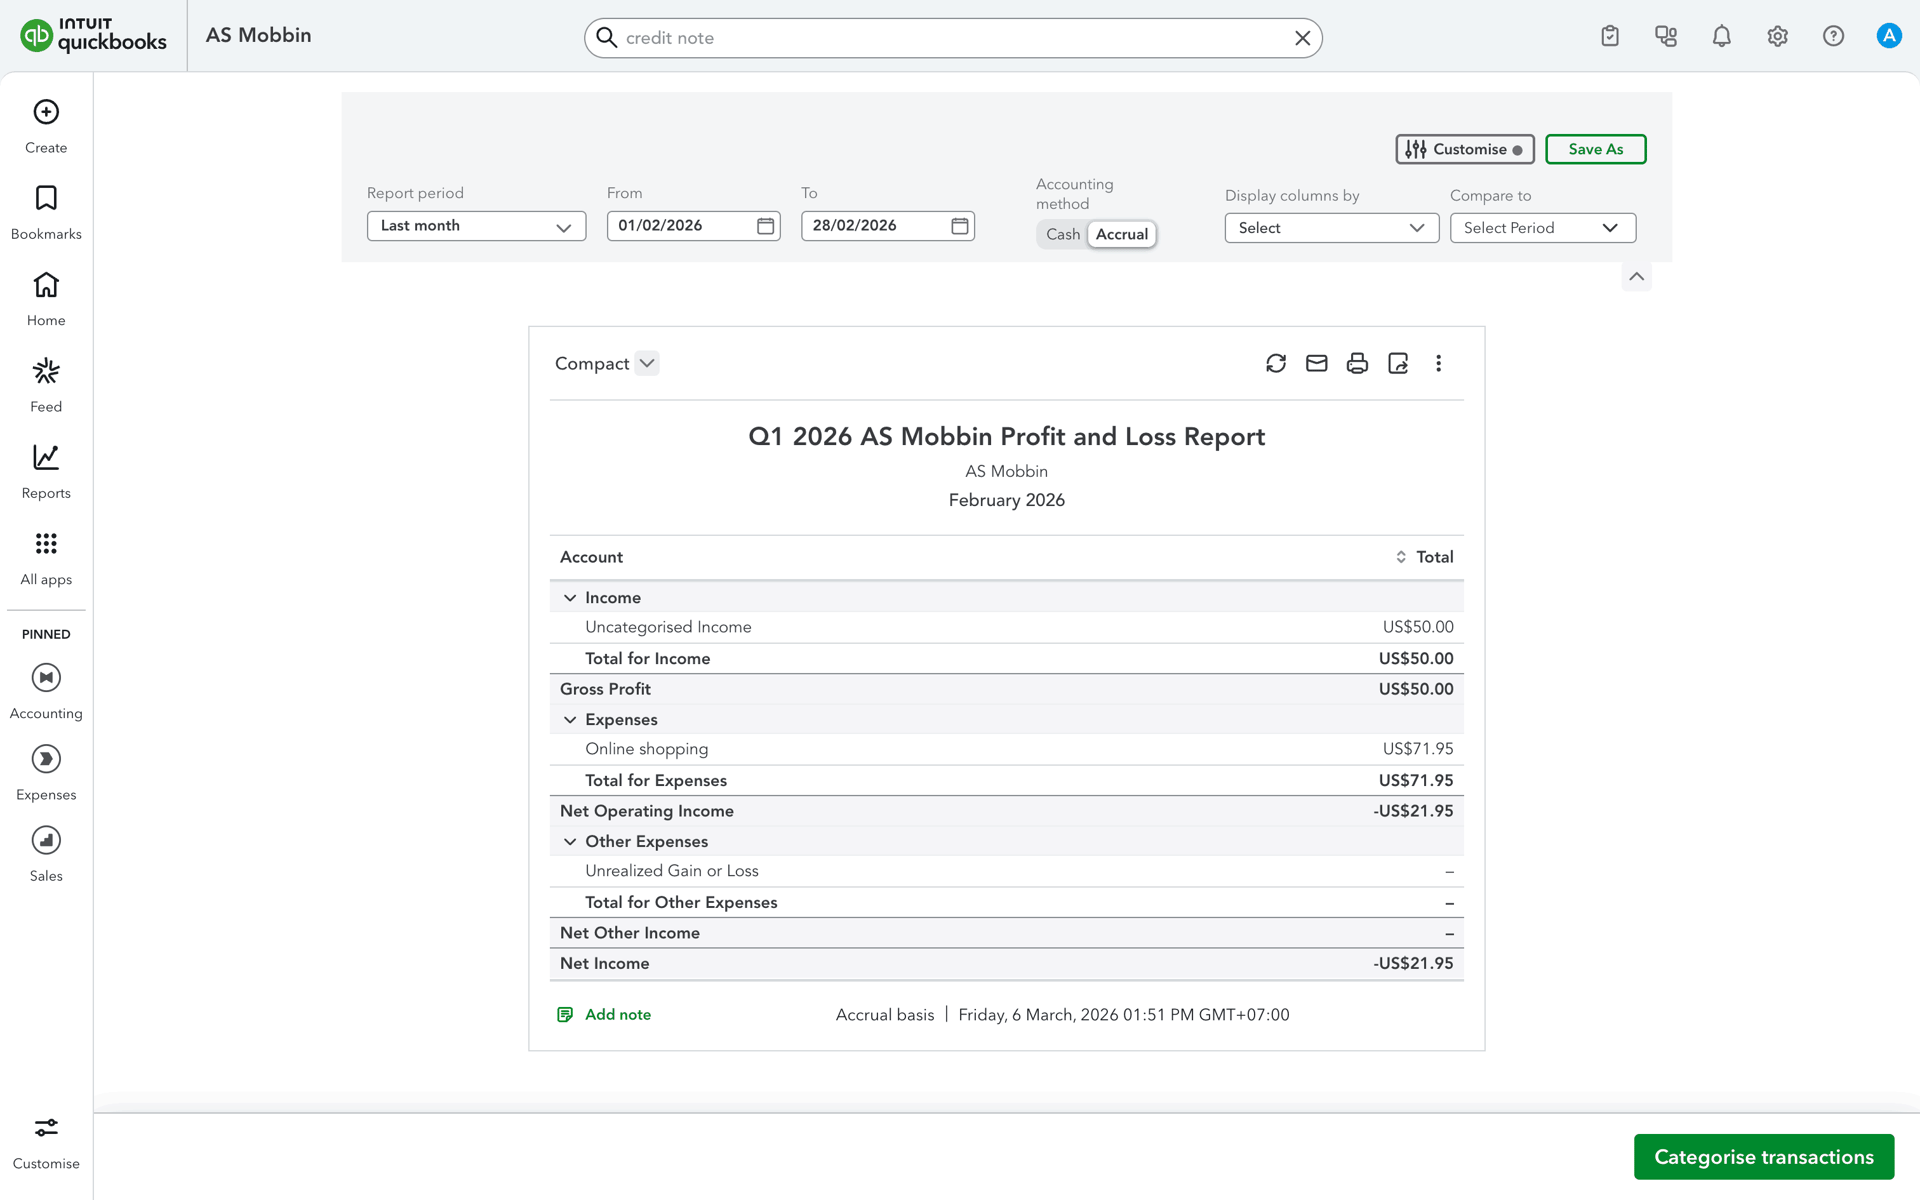Click Categorise transactions button

[x=1763, y=1157]
